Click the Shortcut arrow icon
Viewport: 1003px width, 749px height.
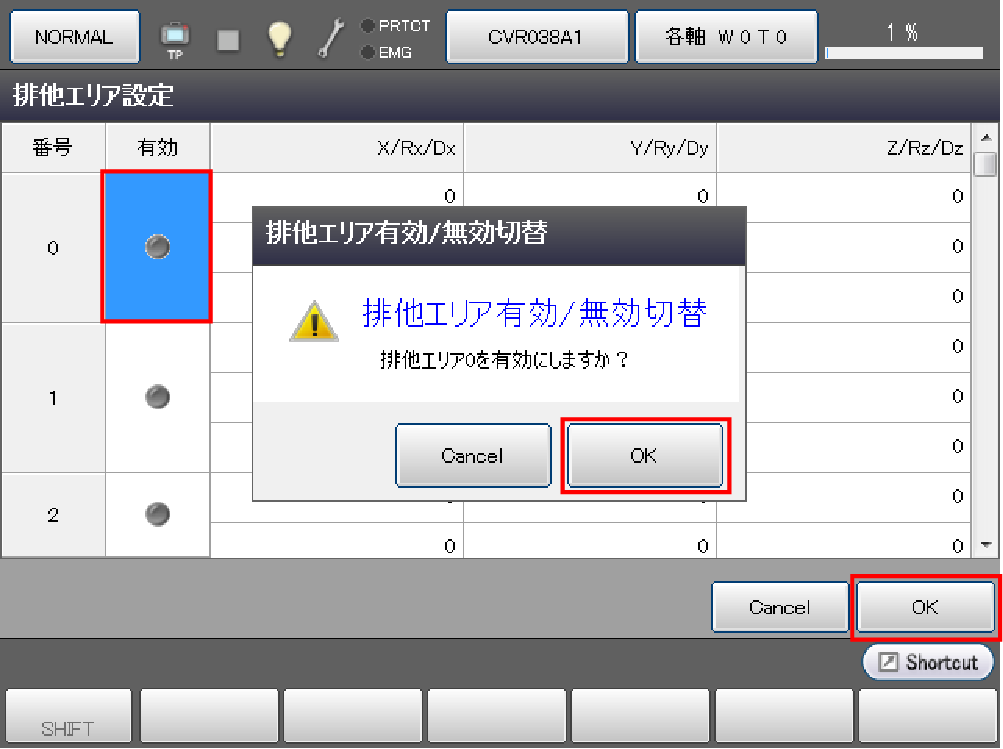coord(888,661)
